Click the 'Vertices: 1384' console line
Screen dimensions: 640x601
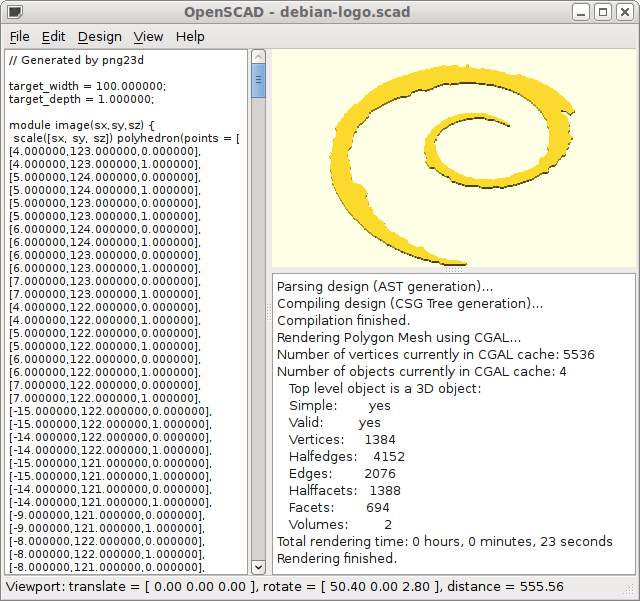(342, 440)
